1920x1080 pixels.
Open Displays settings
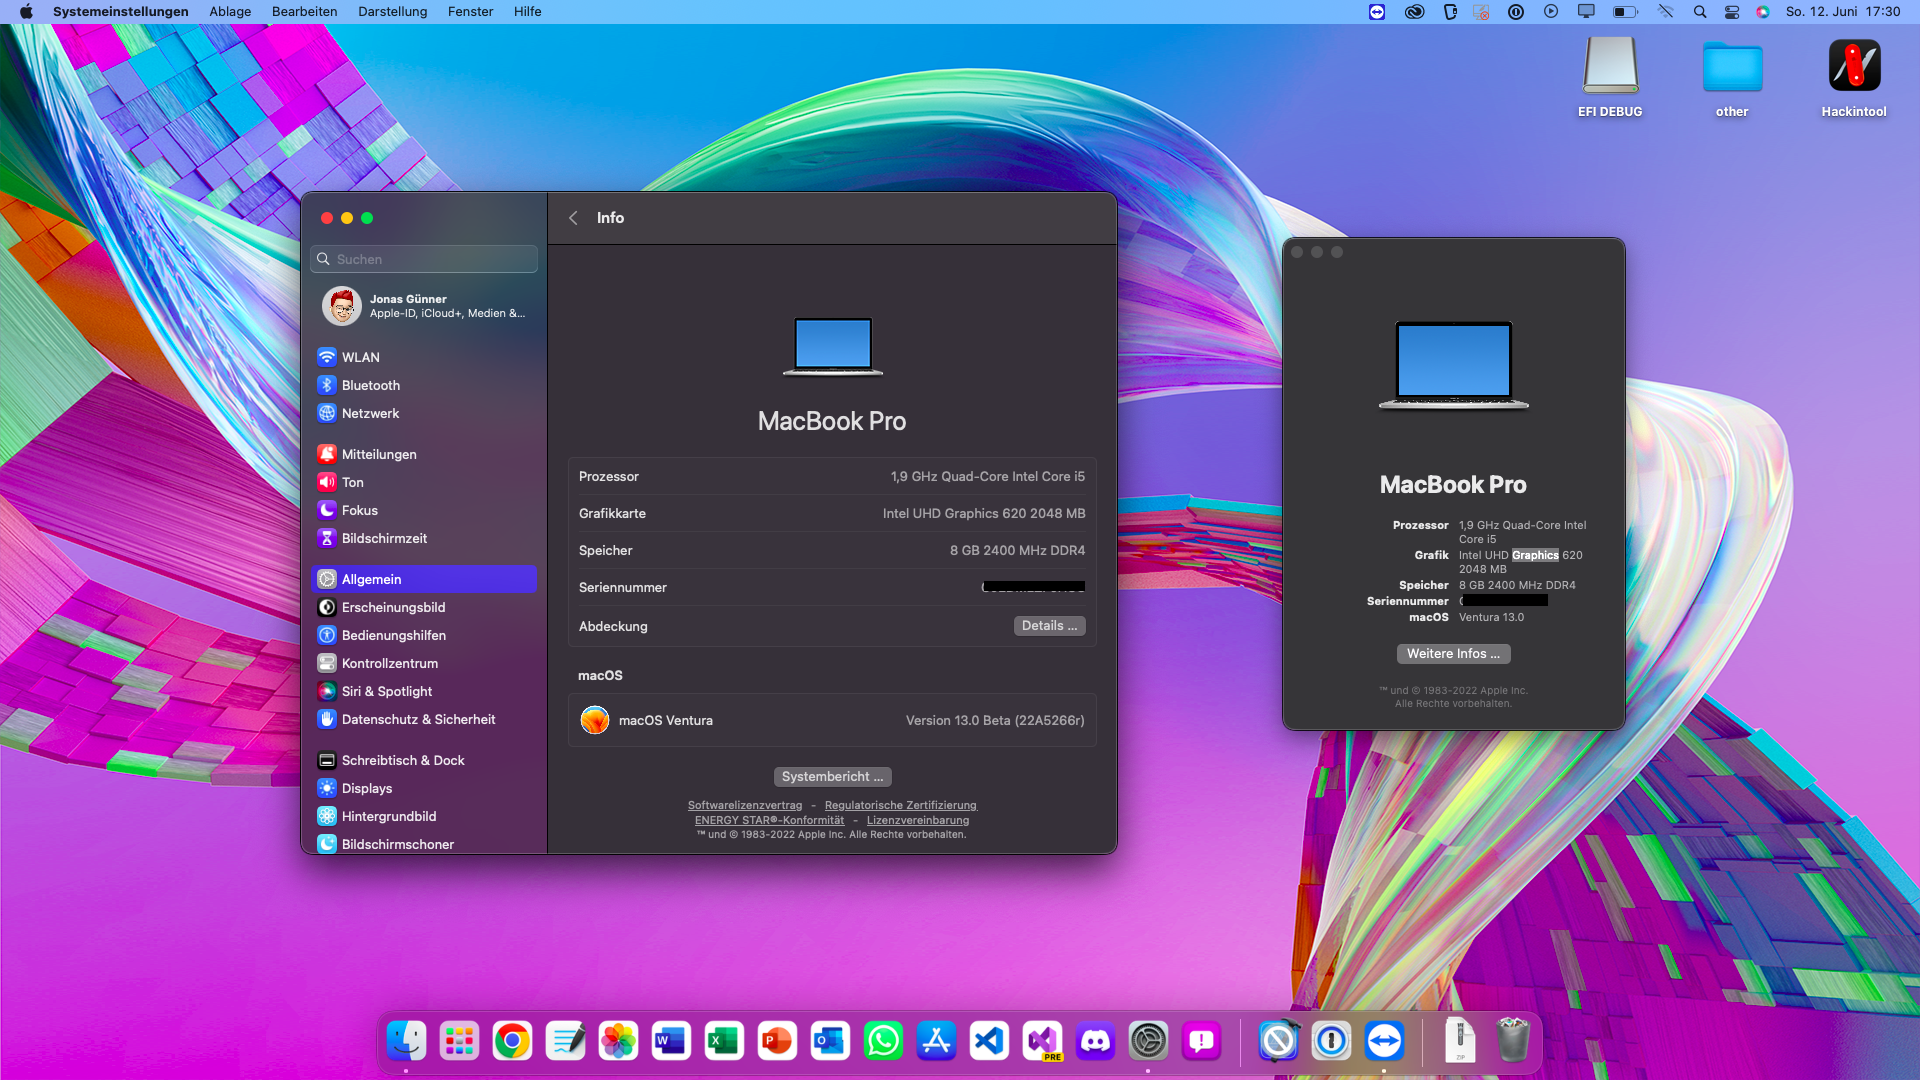[424, 788]
